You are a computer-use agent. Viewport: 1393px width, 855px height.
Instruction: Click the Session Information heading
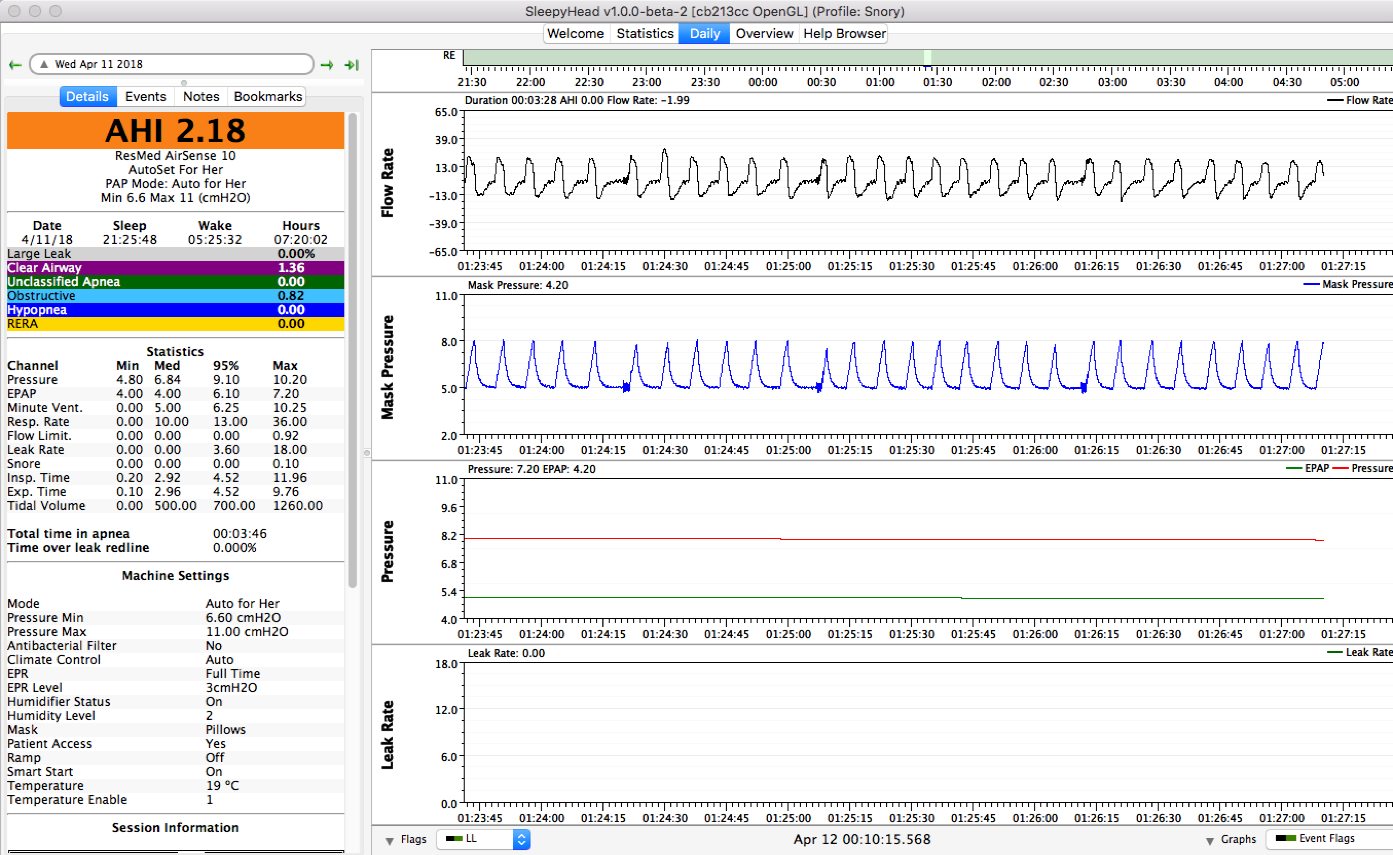175,828
